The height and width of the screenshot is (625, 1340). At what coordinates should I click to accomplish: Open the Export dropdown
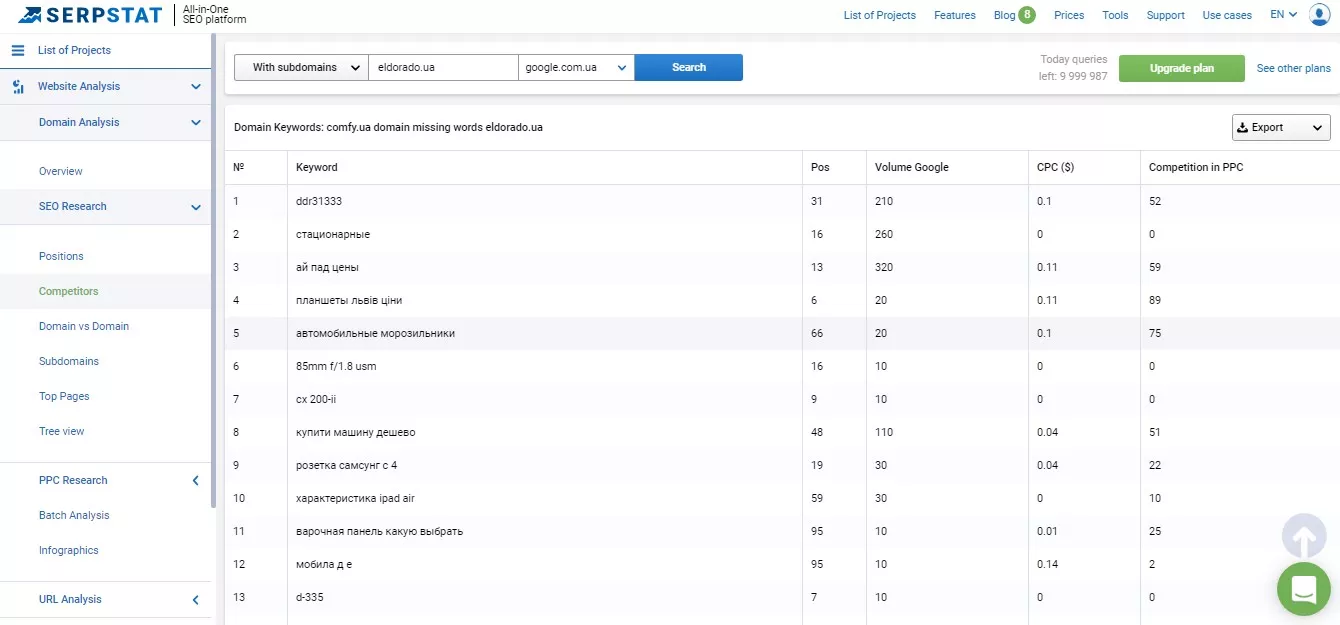click(1281, 128)
